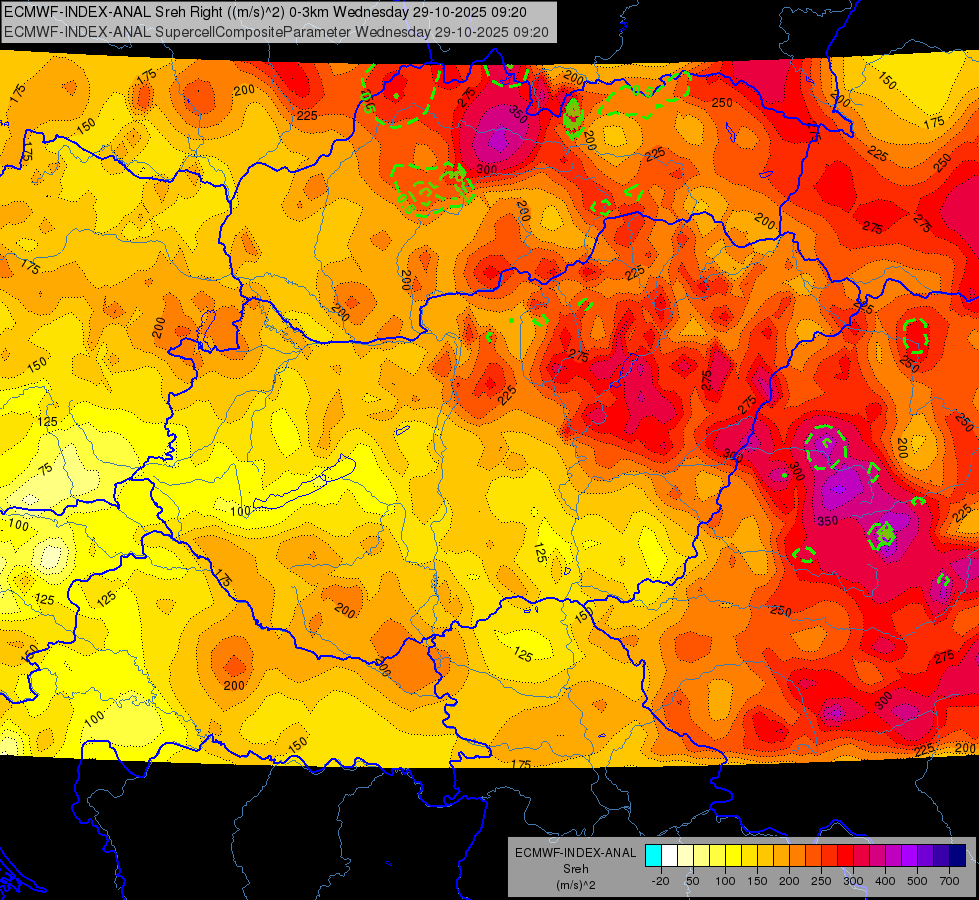This screenshot has width=979, height=900.
Task: Click the Sreh Right 0-3km title line
Action: 265,12
